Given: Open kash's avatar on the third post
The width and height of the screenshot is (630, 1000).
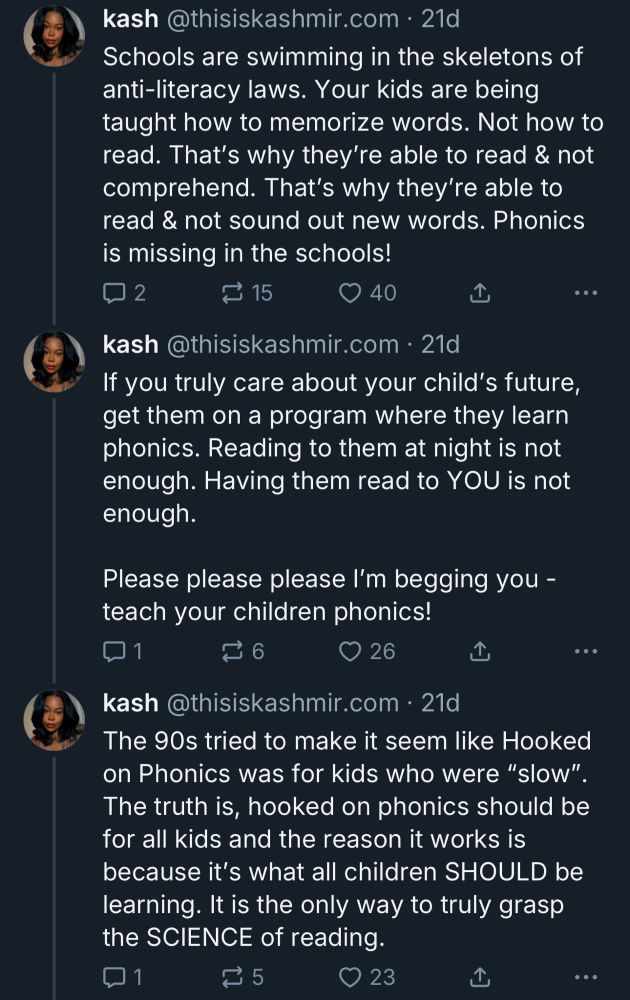Looking at the screenshot, I should (54, 720).
